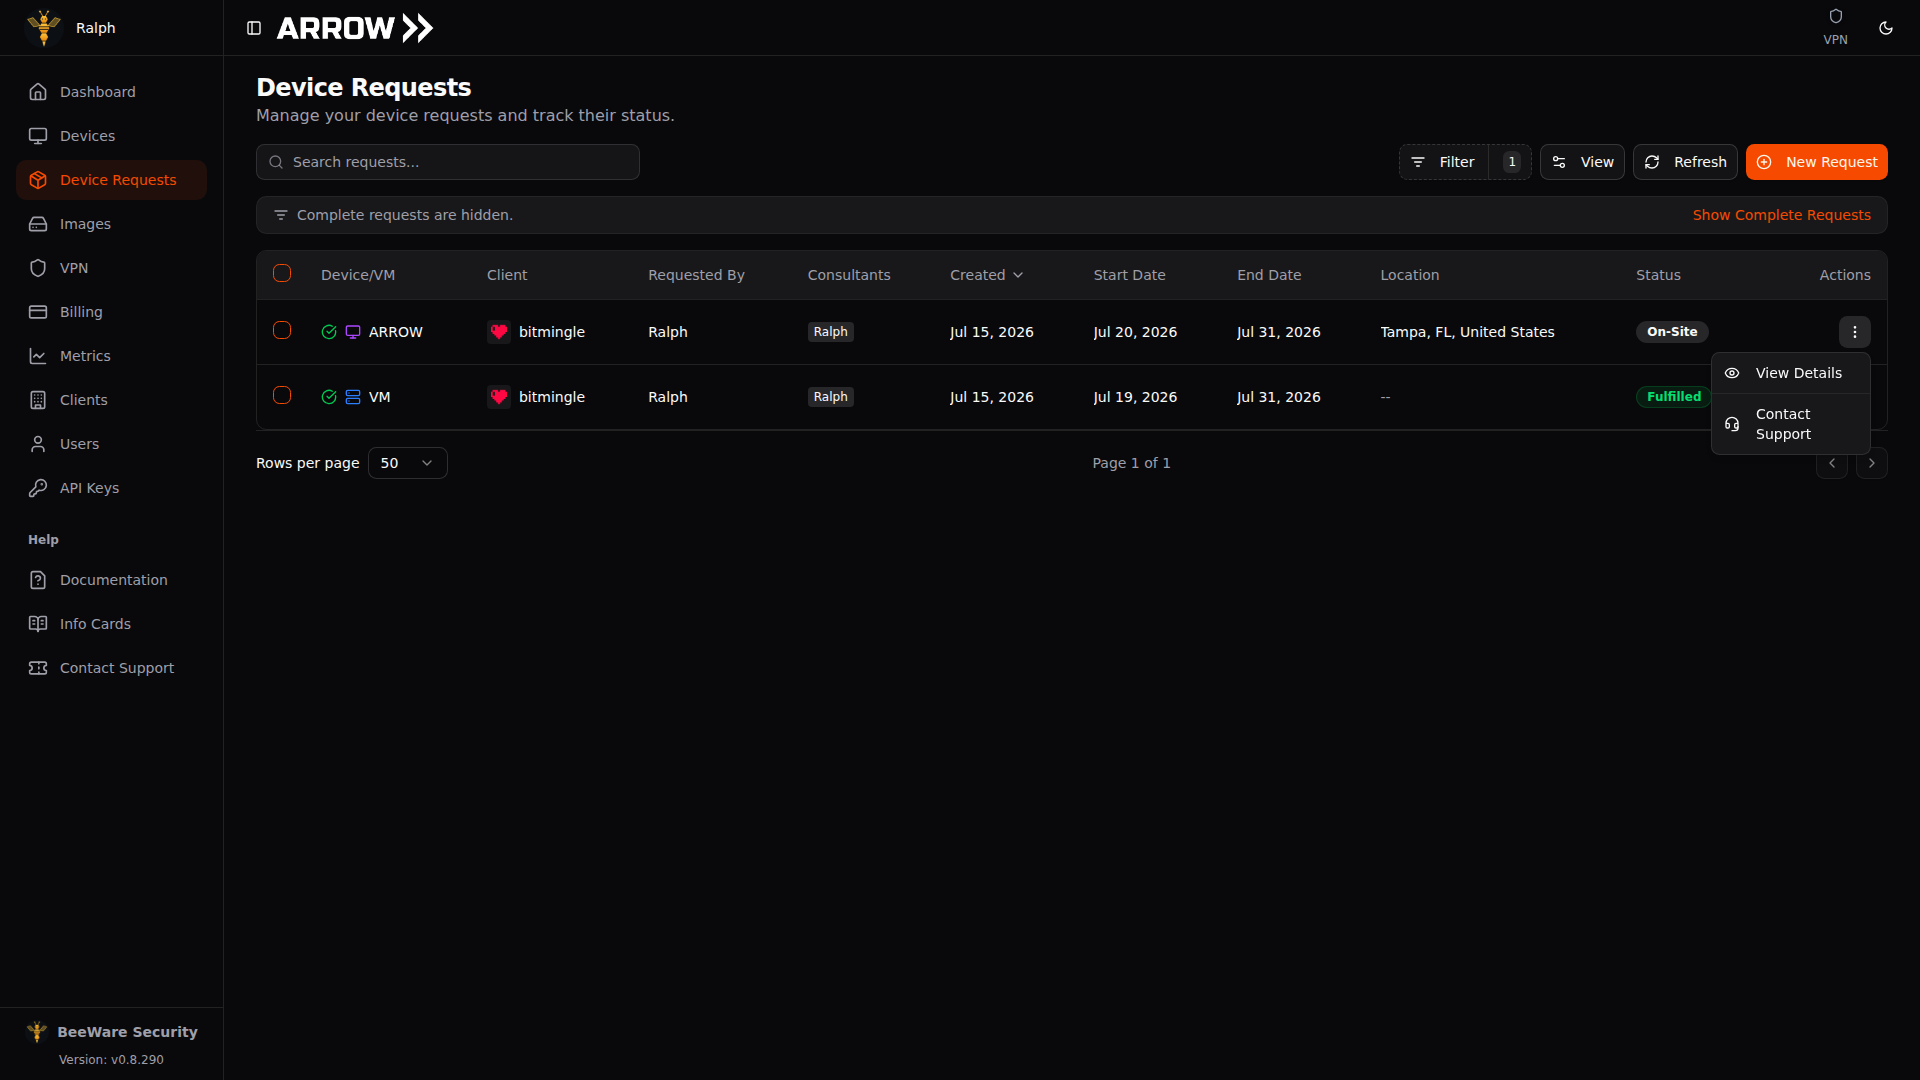Screen dimensions: 1920x1080
Task: Create a New Request
Action: click(x=1816, y=162)
